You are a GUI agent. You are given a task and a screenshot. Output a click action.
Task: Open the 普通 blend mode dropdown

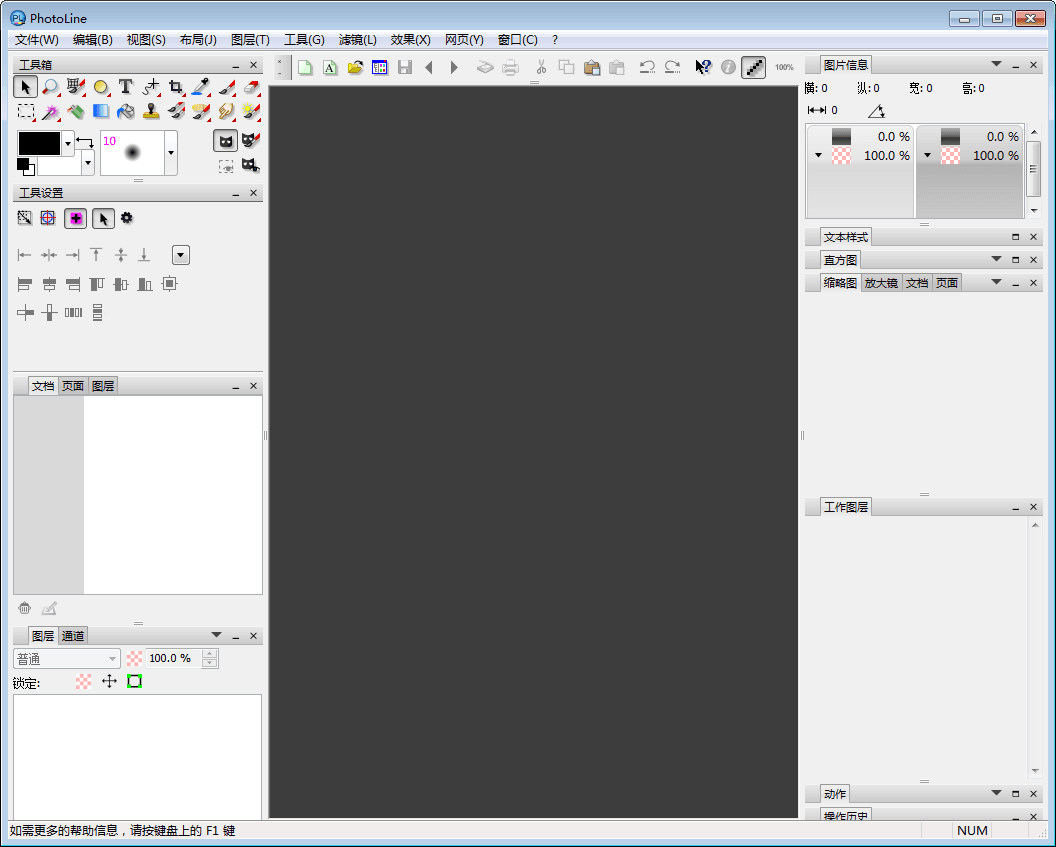point(66,659)
